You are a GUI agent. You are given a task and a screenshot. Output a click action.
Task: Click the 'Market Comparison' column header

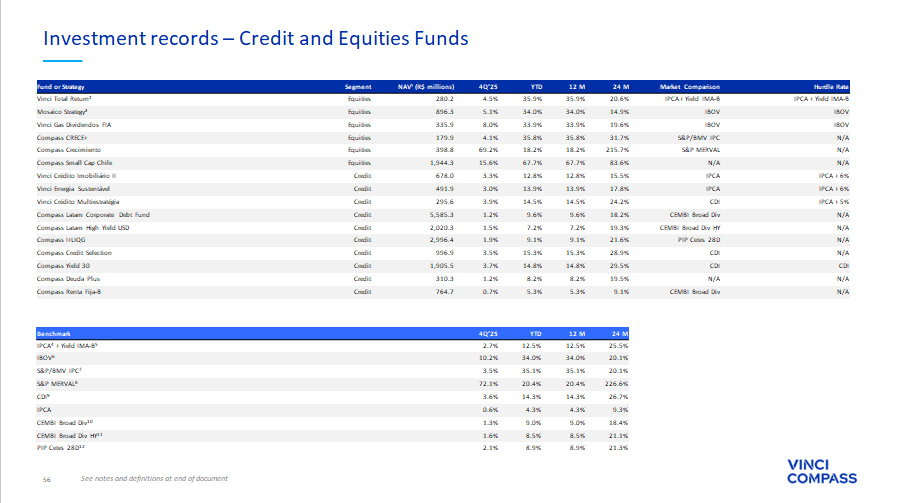690,87
